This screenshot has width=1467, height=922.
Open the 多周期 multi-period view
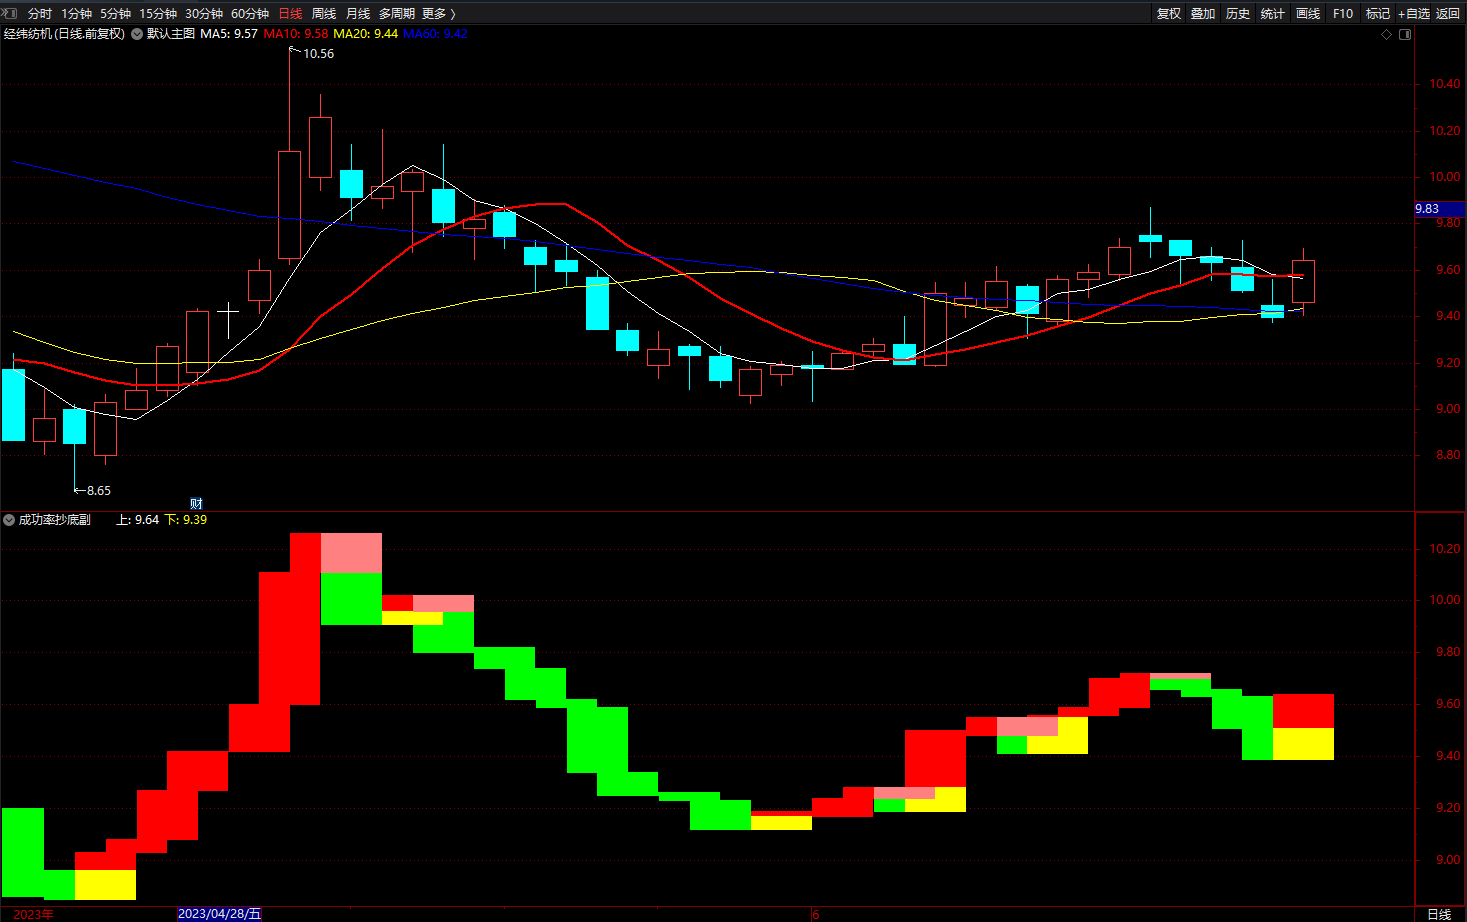point(396,13)
